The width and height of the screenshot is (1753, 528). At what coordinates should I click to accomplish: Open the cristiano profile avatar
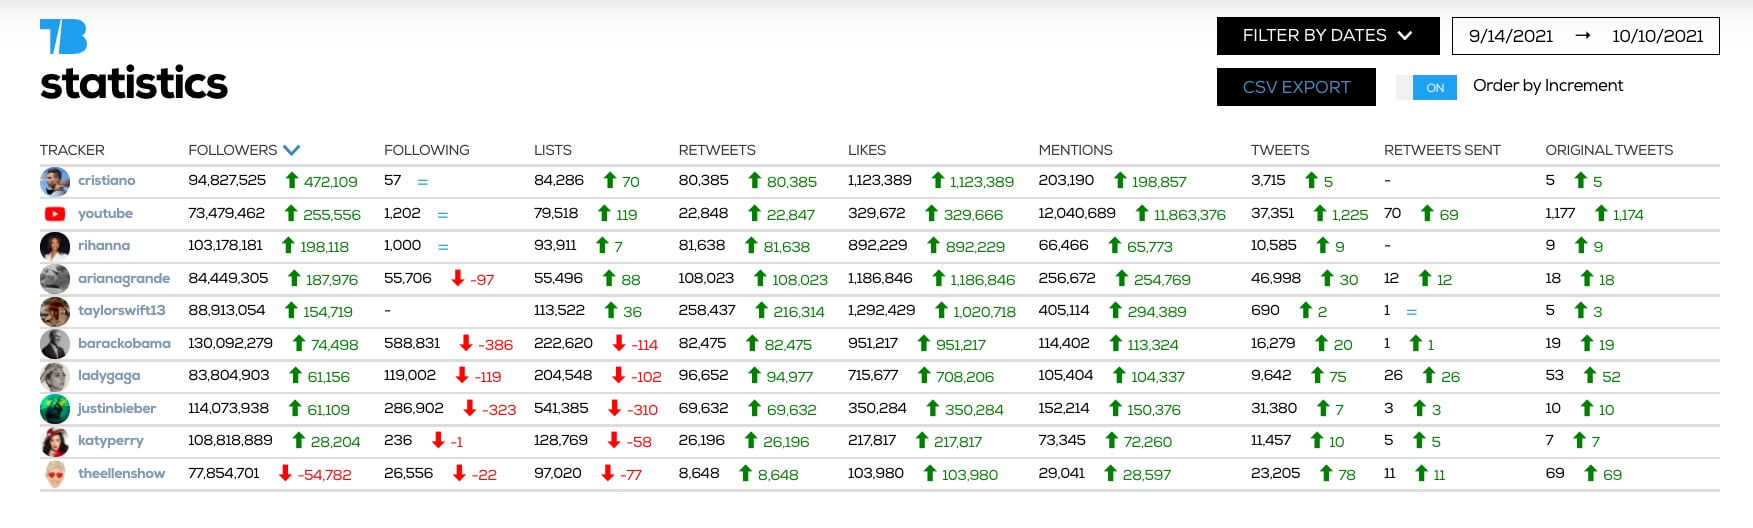click(x=55, y=181)
